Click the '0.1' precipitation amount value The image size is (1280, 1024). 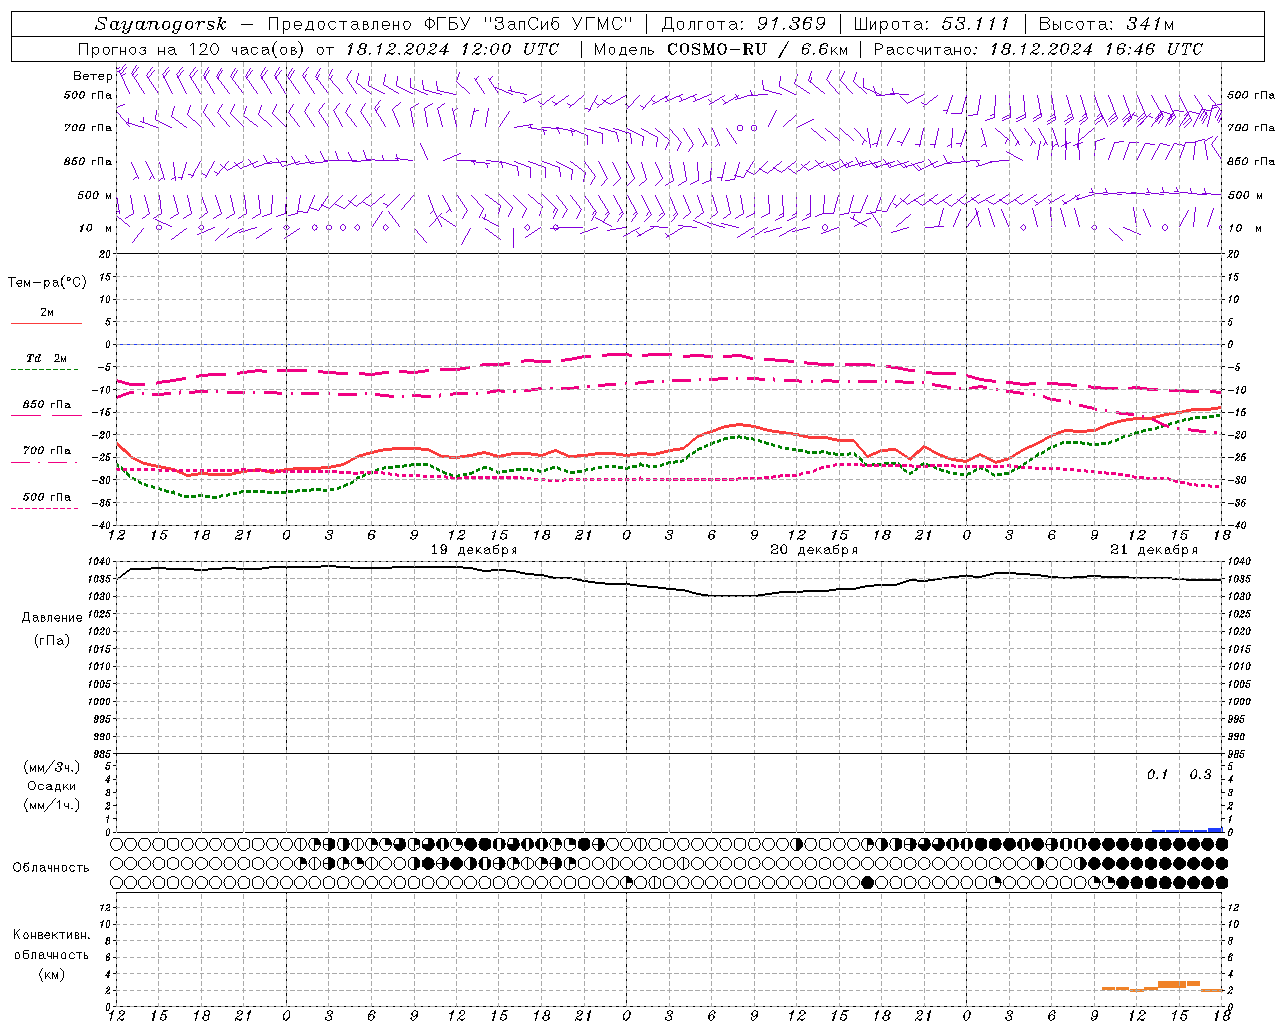(x=1157, y=775)
